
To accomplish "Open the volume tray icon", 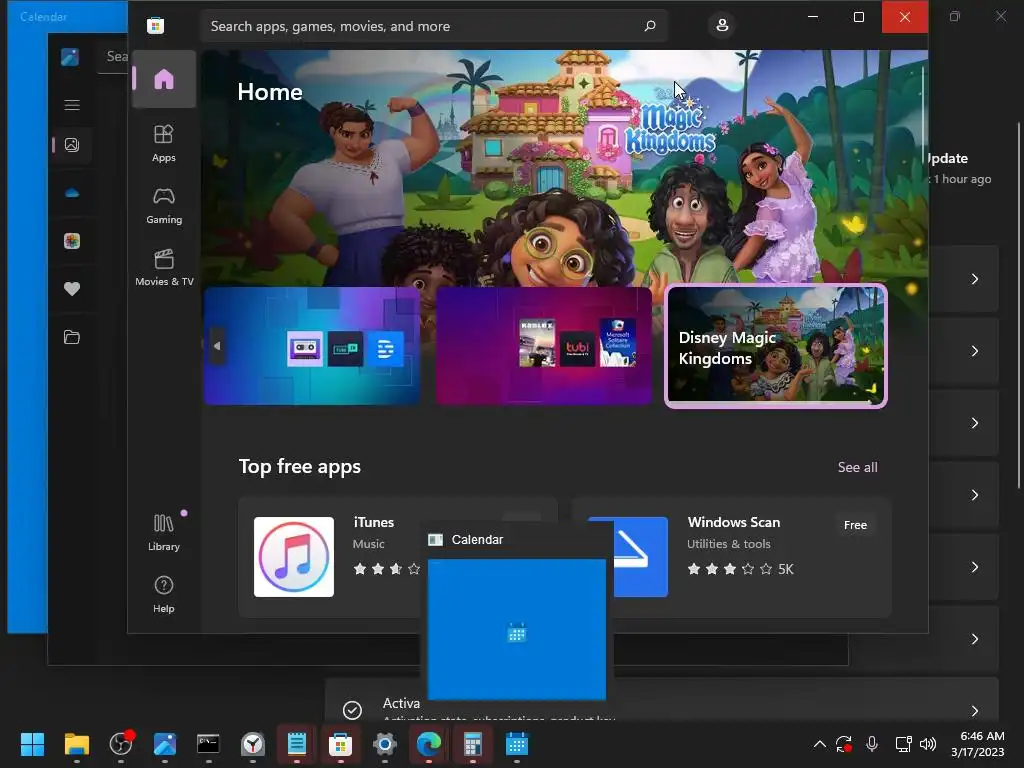I will [927, 744].
